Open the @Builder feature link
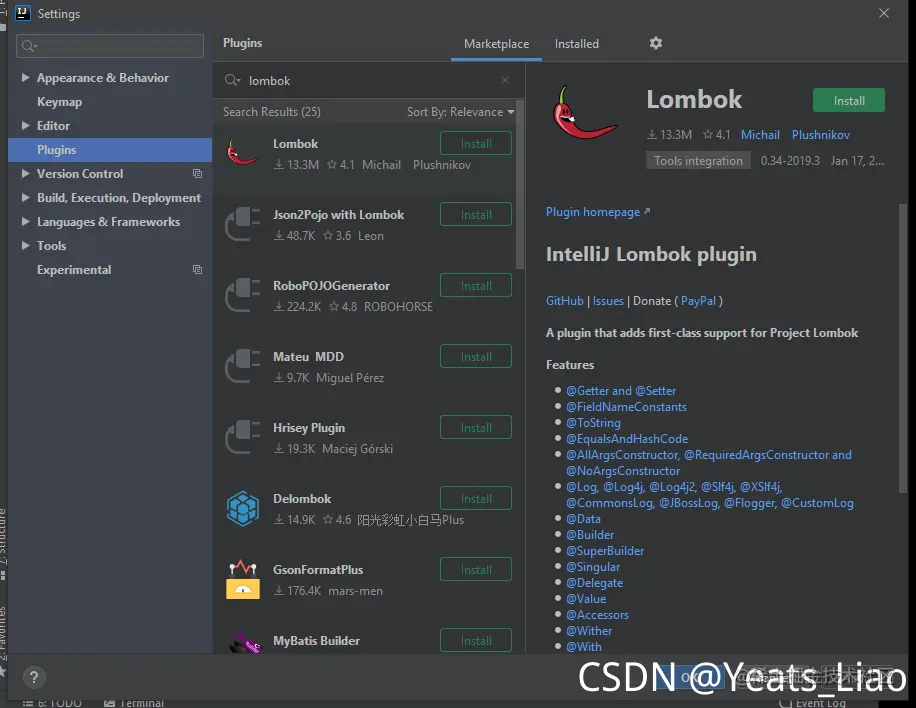Screen dimensions: 916x708 pos(589,535)
